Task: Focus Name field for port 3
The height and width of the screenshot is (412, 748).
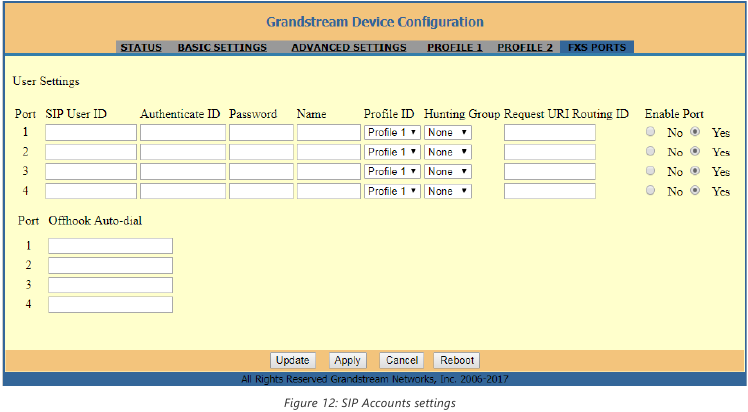Action: [x=329, y=172]
